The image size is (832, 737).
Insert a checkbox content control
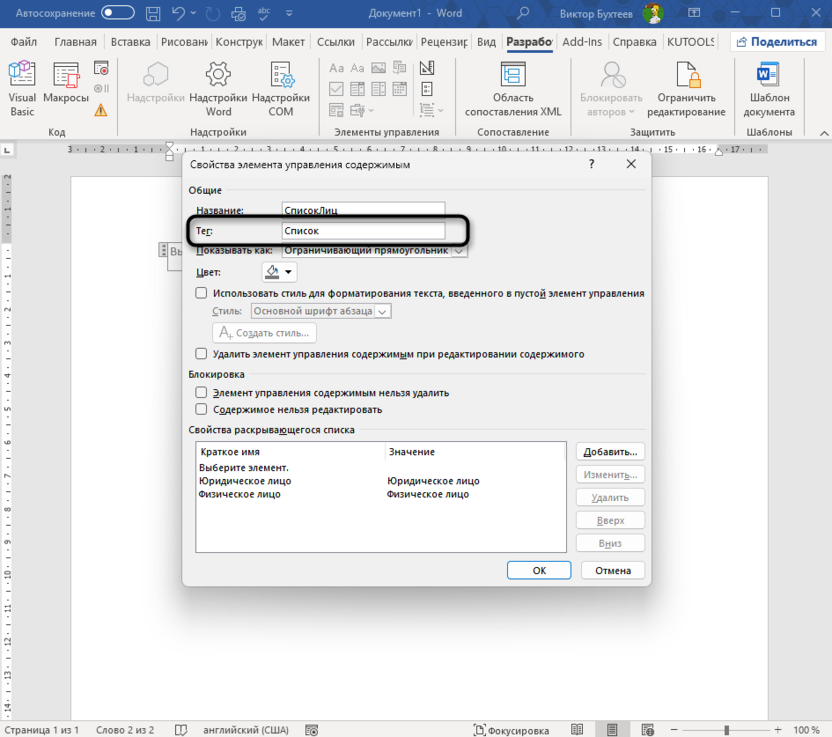[x=336, y=88]
